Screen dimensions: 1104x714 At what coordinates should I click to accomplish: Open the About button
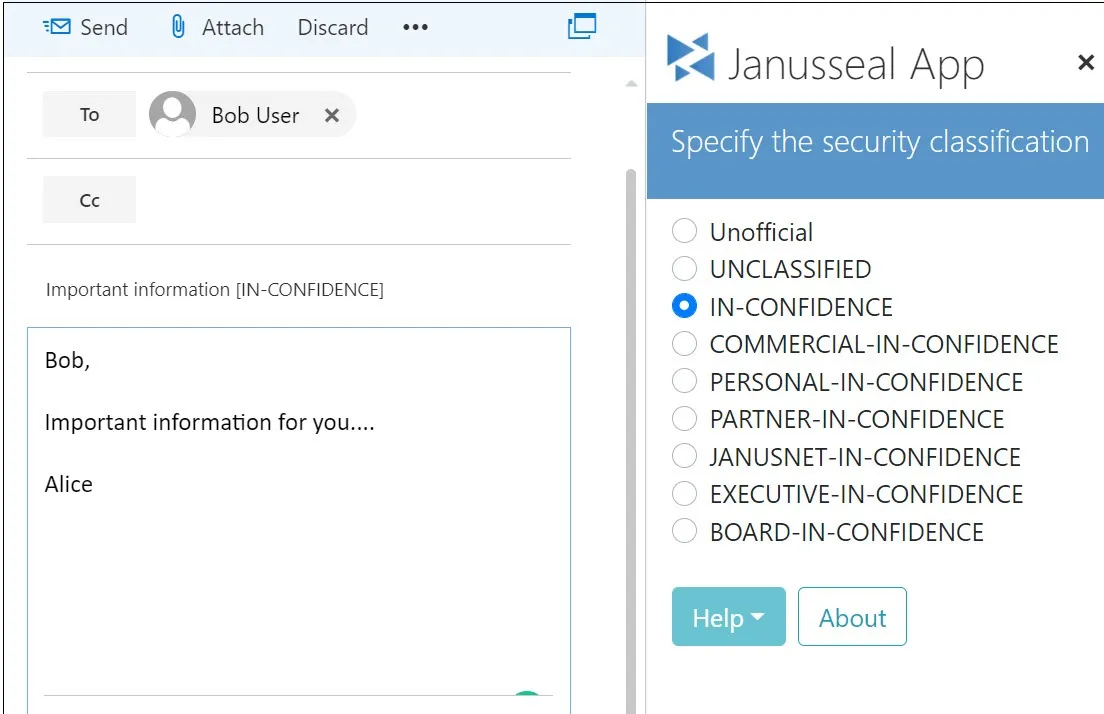[x=852, y=617]
